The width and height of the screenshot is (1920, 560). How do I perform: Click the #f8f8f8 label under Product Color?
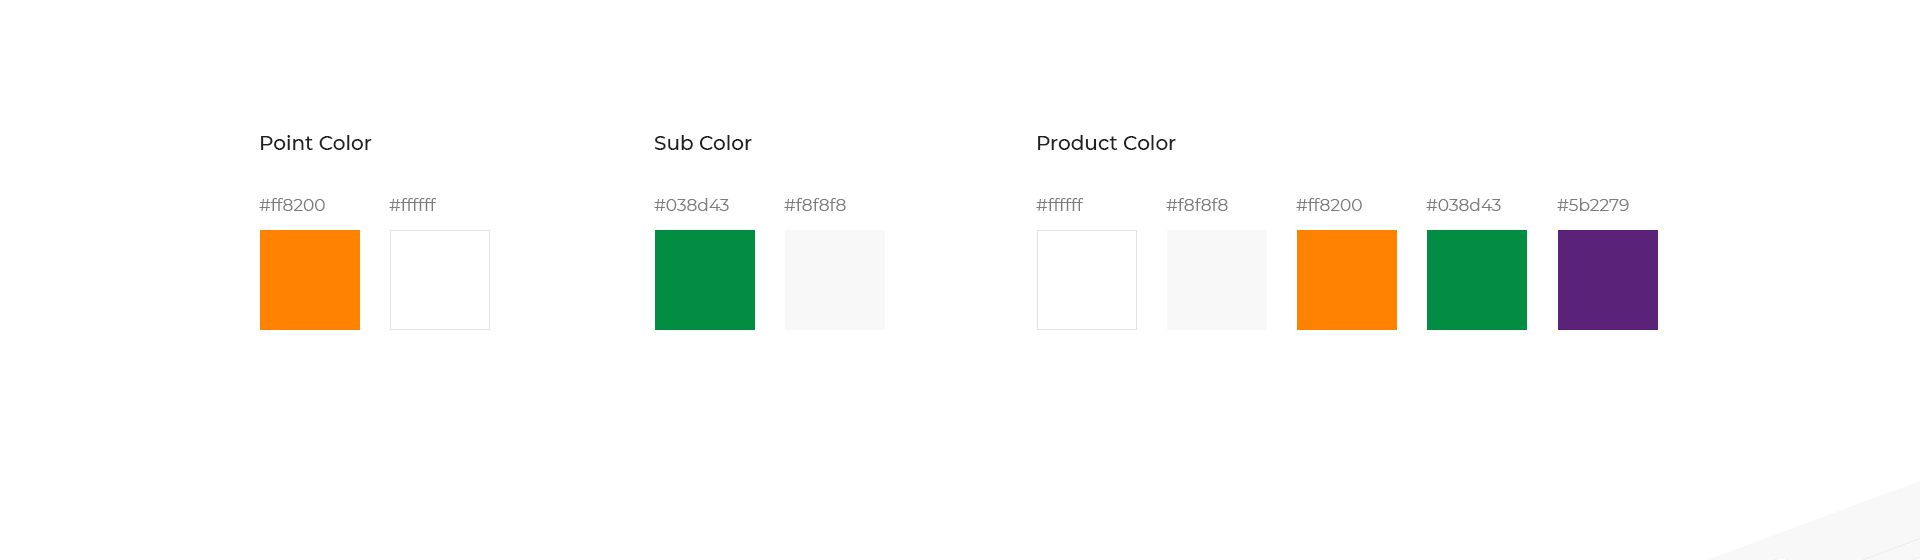pos(1197,205)
